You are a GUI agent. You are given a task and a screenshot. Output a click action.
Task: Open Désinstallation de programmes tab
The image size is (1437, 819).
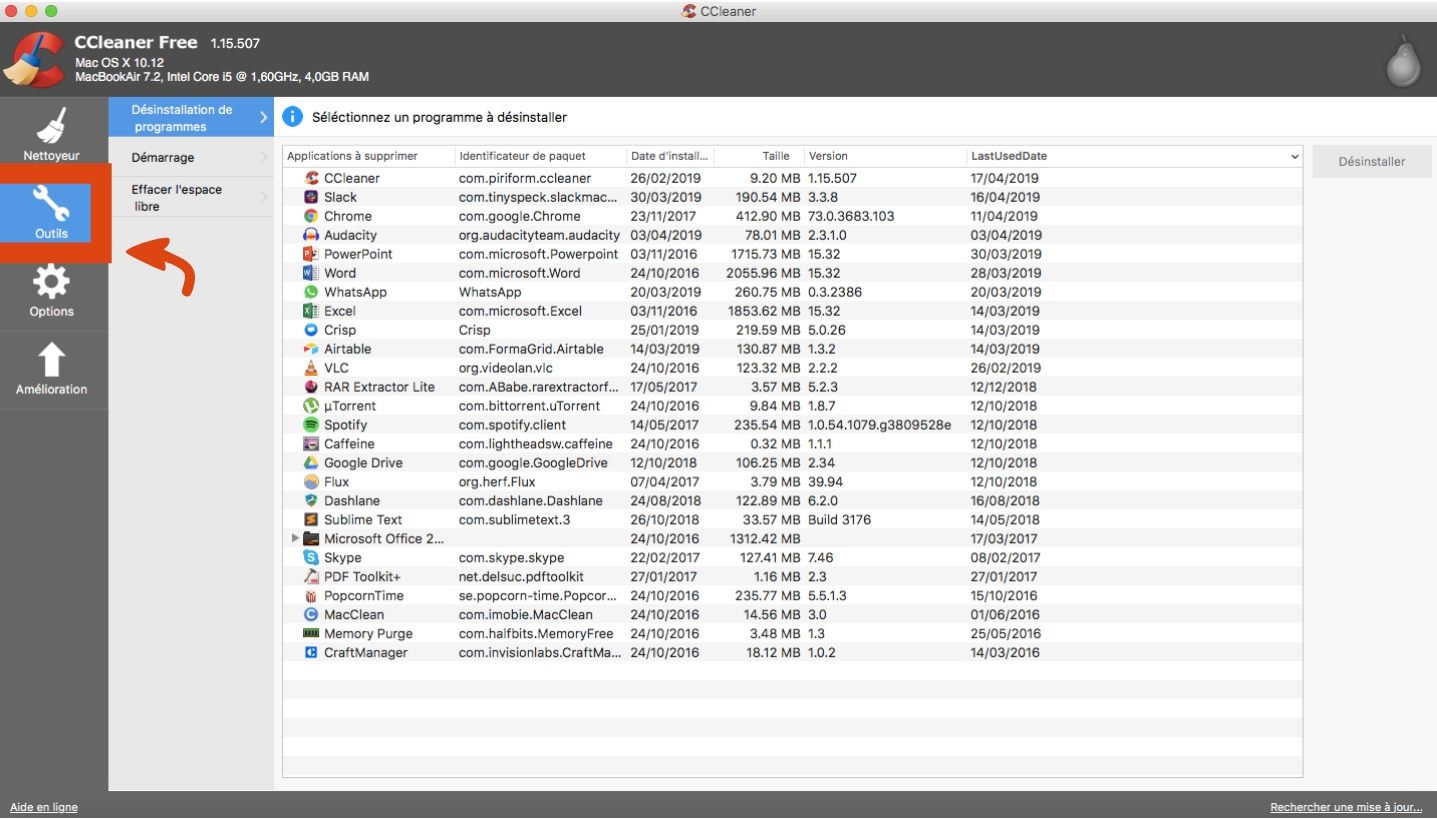click(x=191, y=118)
